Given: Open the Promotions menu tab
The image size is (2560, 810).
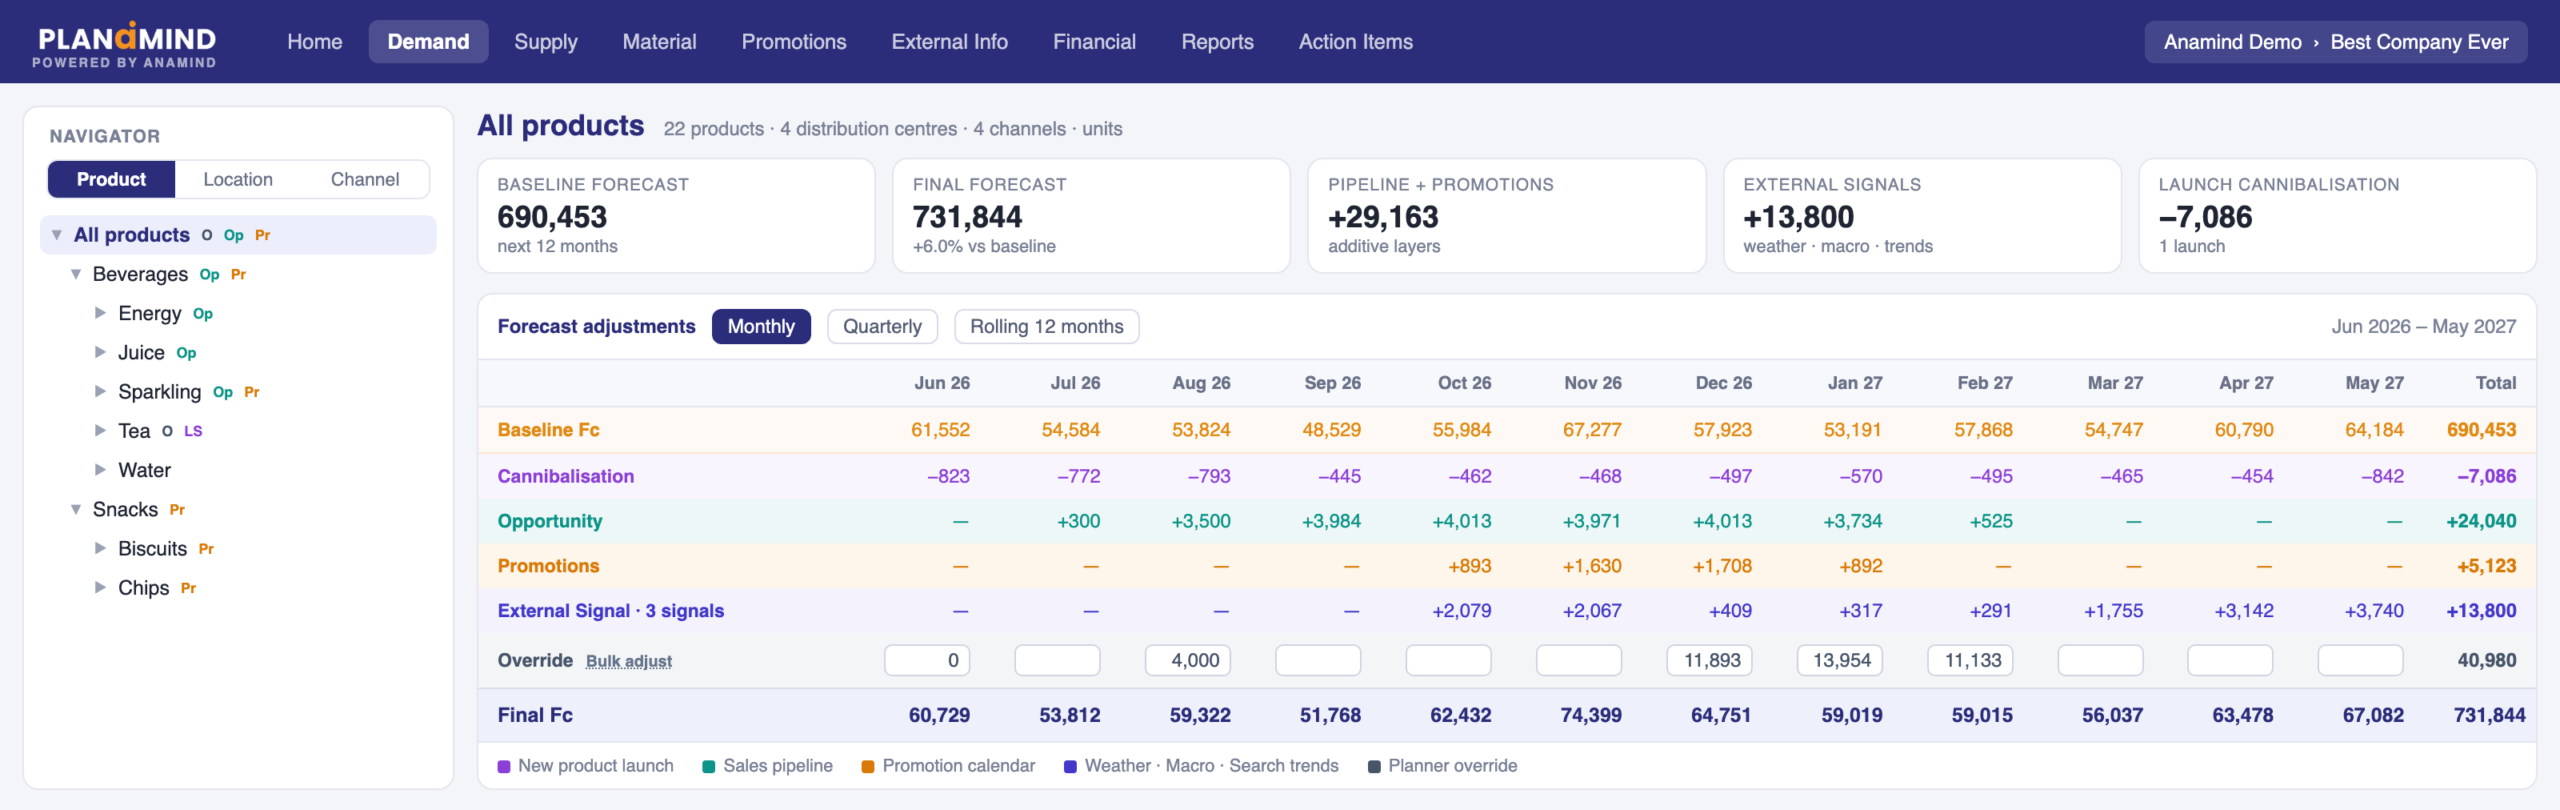Looking at the screenshot, I should 794,42.
